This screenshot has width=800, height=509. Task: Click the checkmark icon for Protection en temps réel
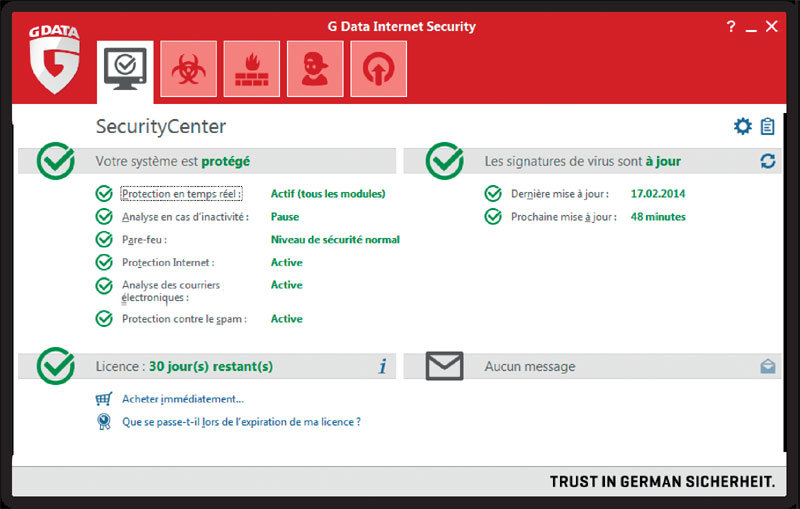(104, 194)
